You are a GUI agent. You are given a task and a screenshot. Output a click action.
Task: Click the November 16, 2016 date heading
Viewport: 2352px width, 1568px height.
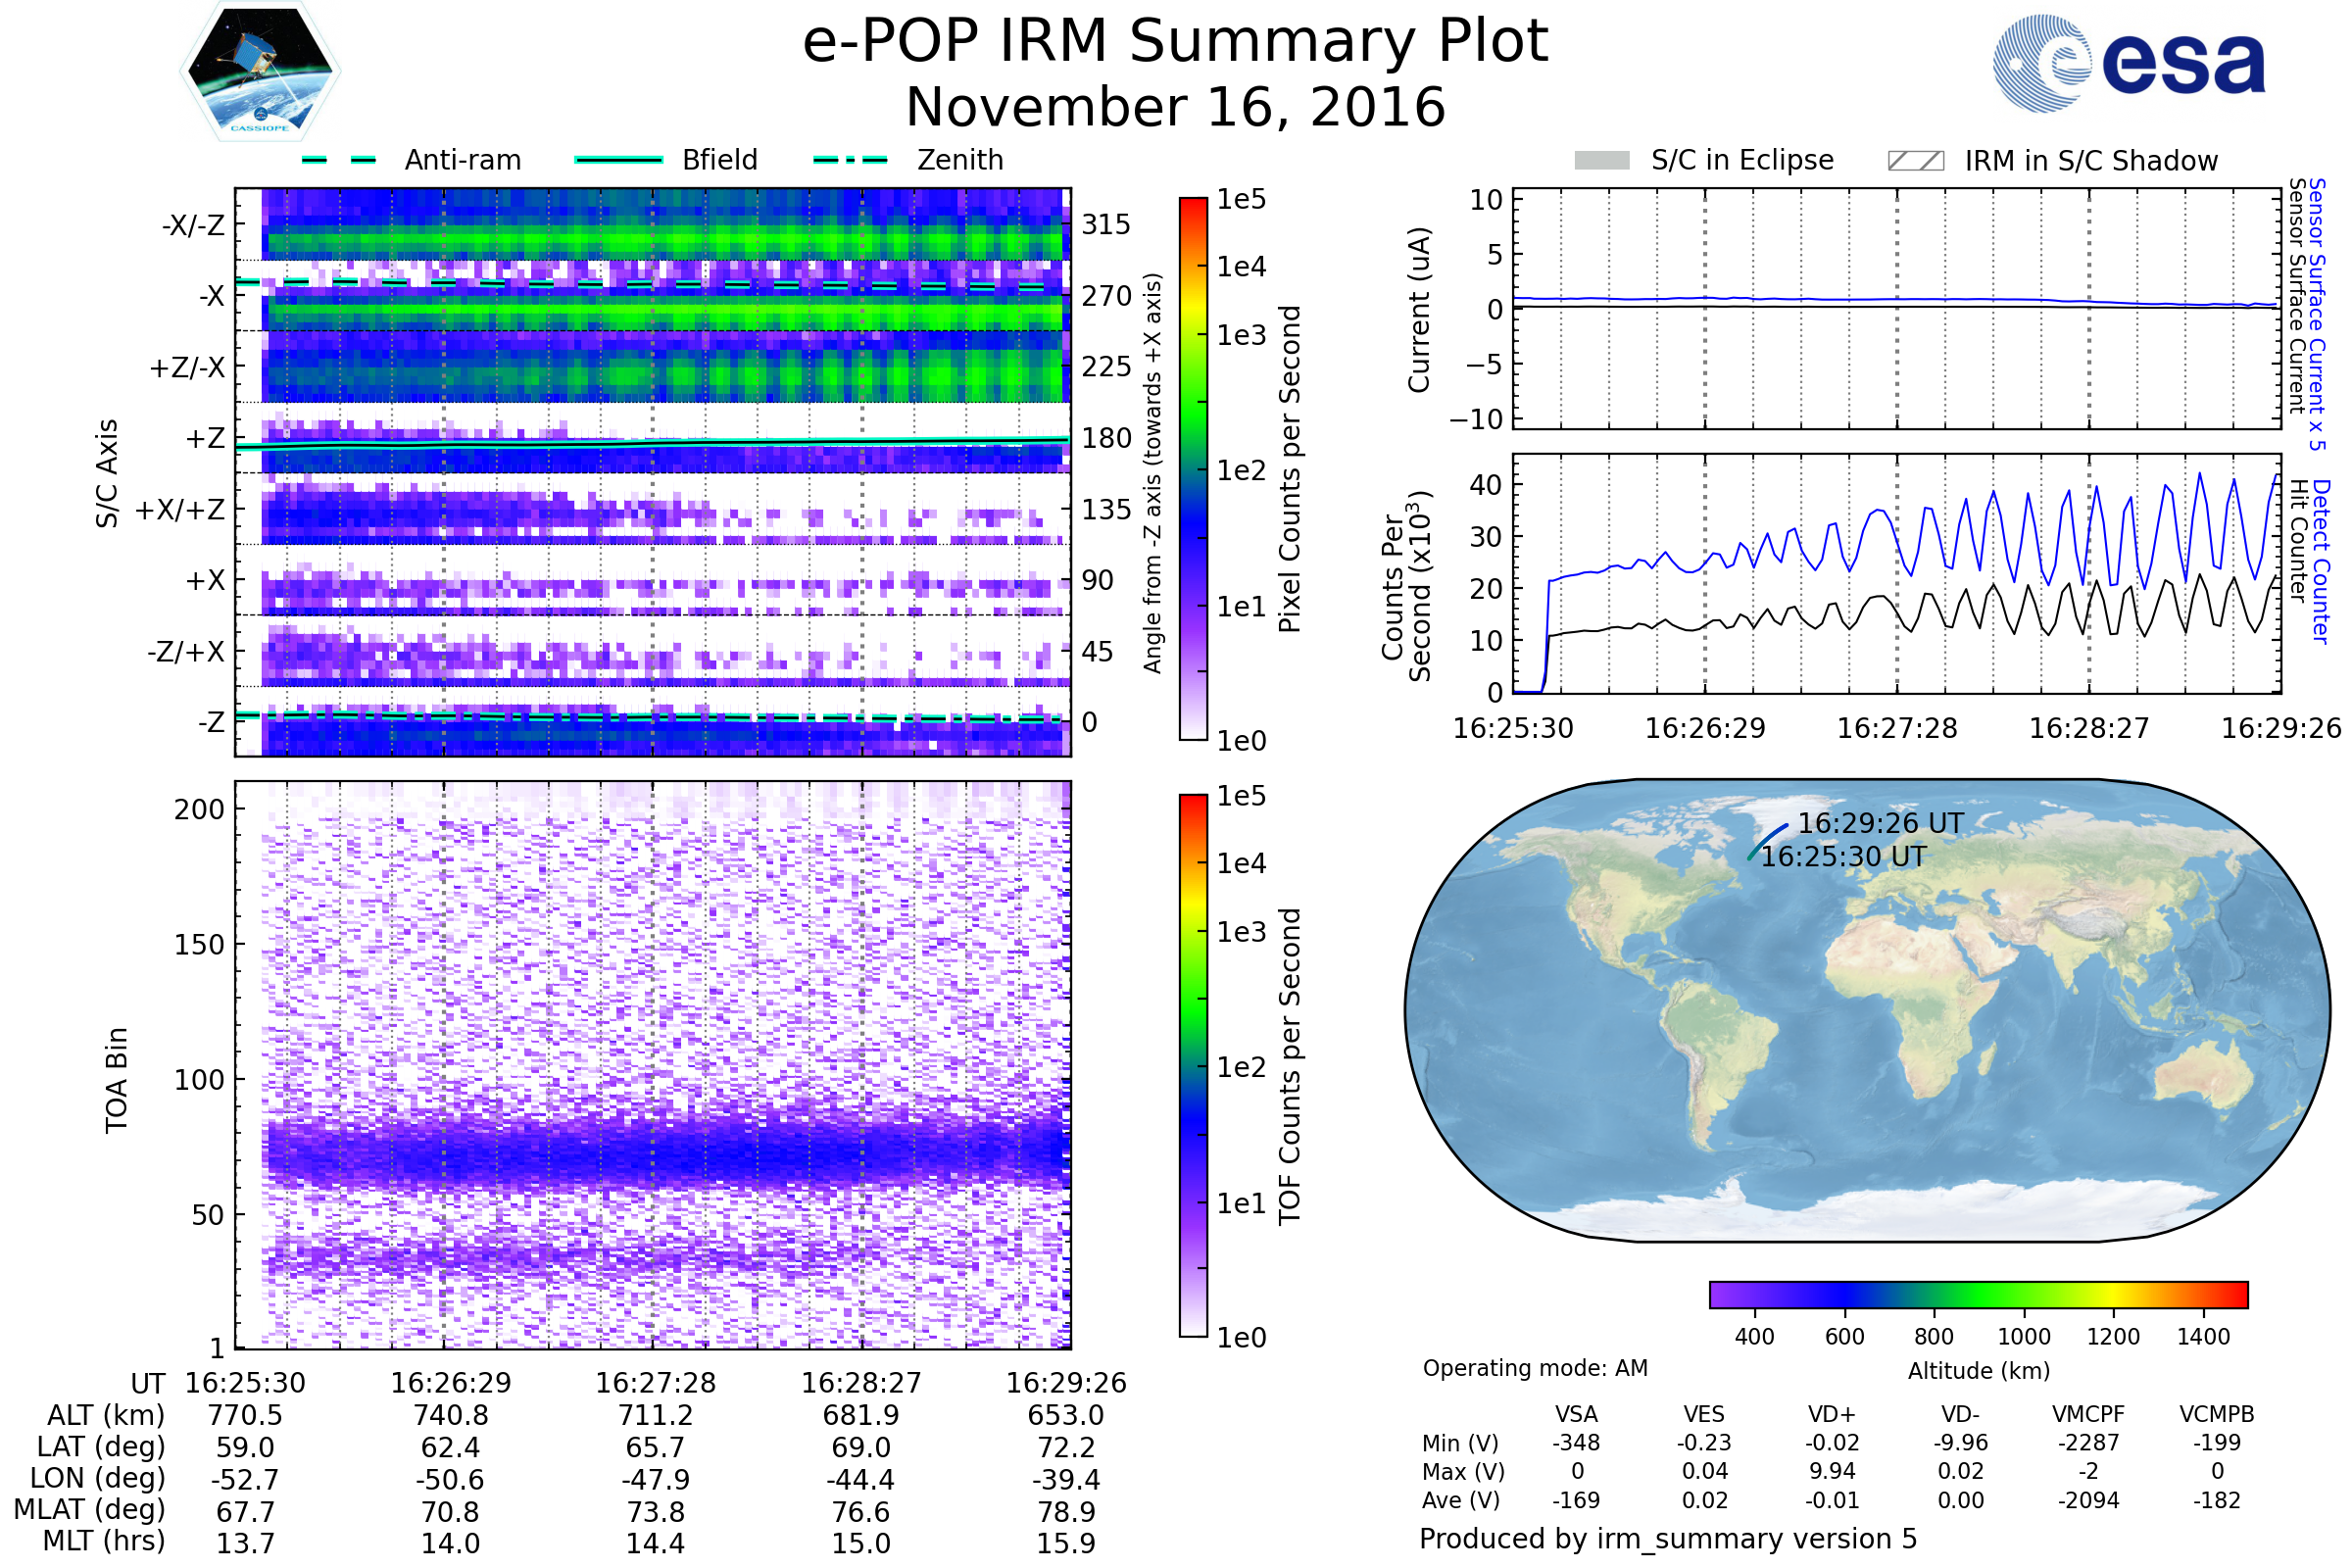pyautogui.click(x=1175, y=108)
